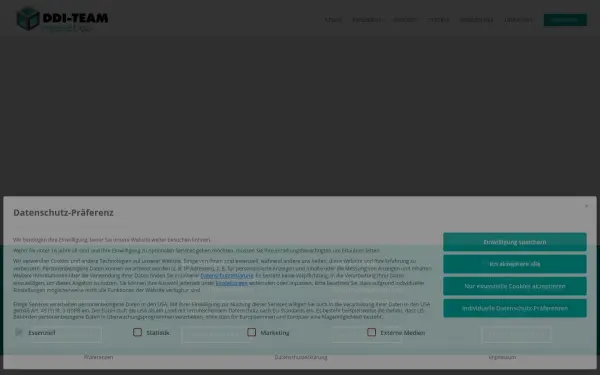Click the green button in header navigation
600x375 pixels.
click(x=565, y=20)
